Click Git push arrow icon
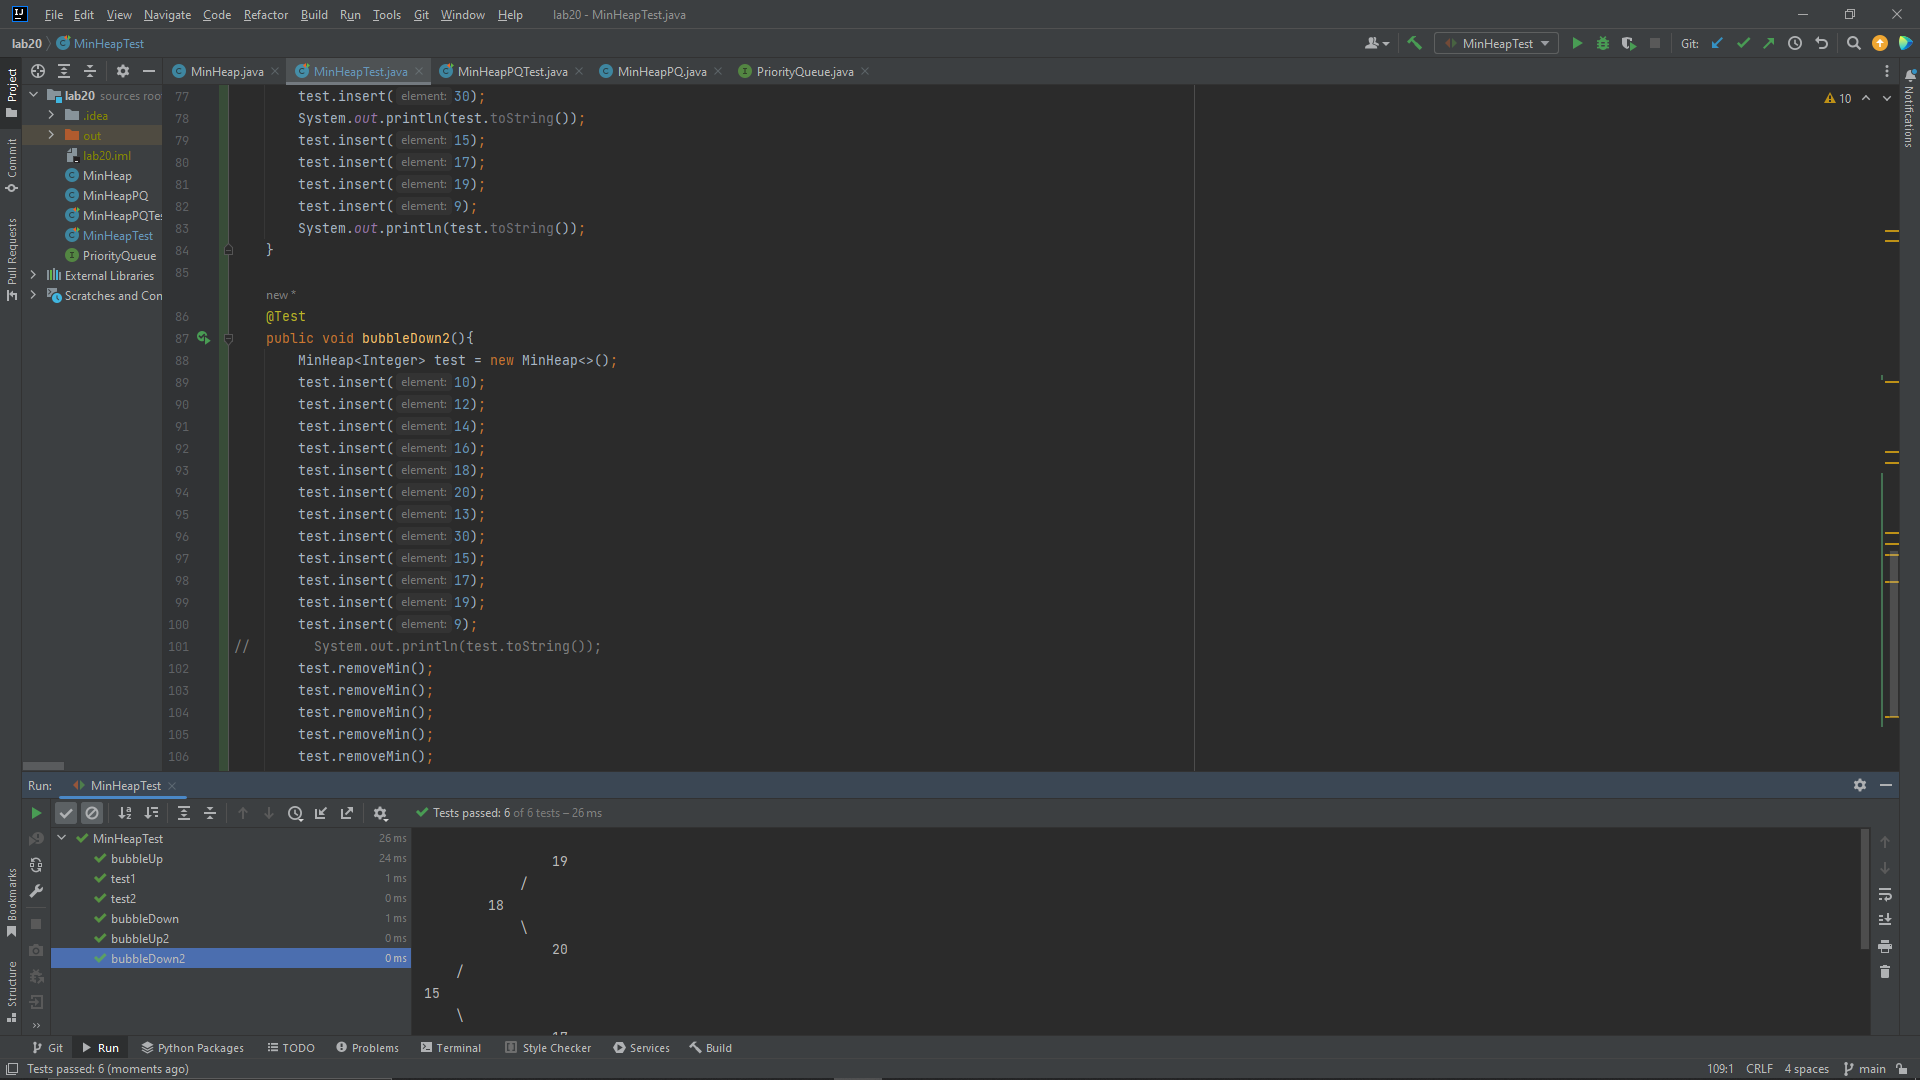The image size is (1920, 1080). pyautogui.click(x=1769, y=43)
